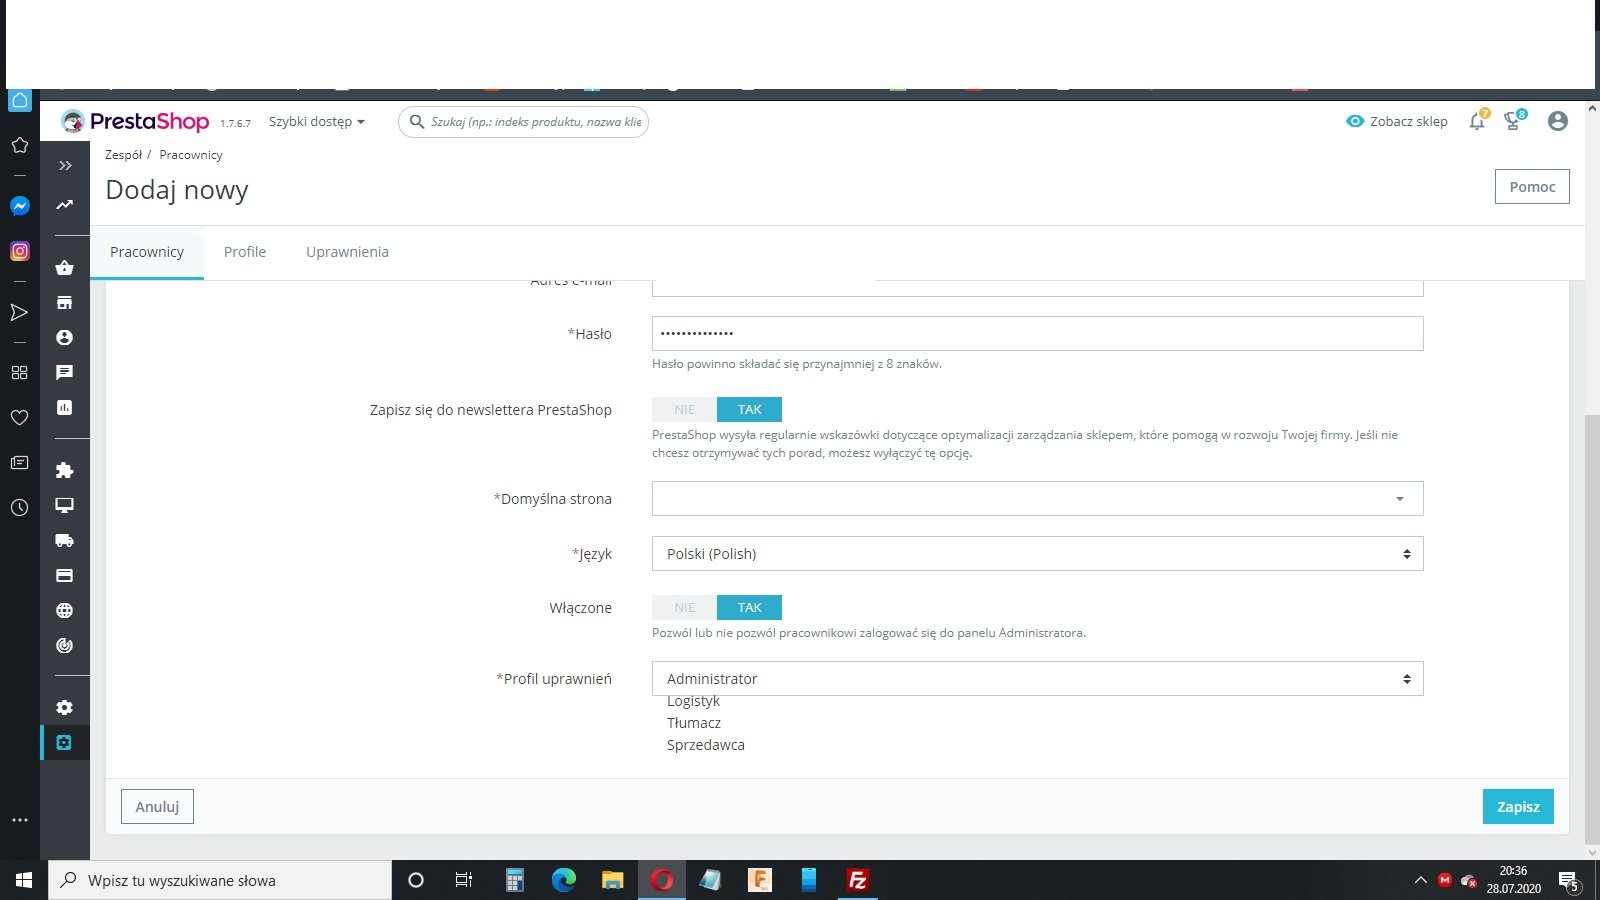Open the Profil uprawnień dropdown
Image resolution: width=1600 pixels, height=900 pixels.
1037,678
